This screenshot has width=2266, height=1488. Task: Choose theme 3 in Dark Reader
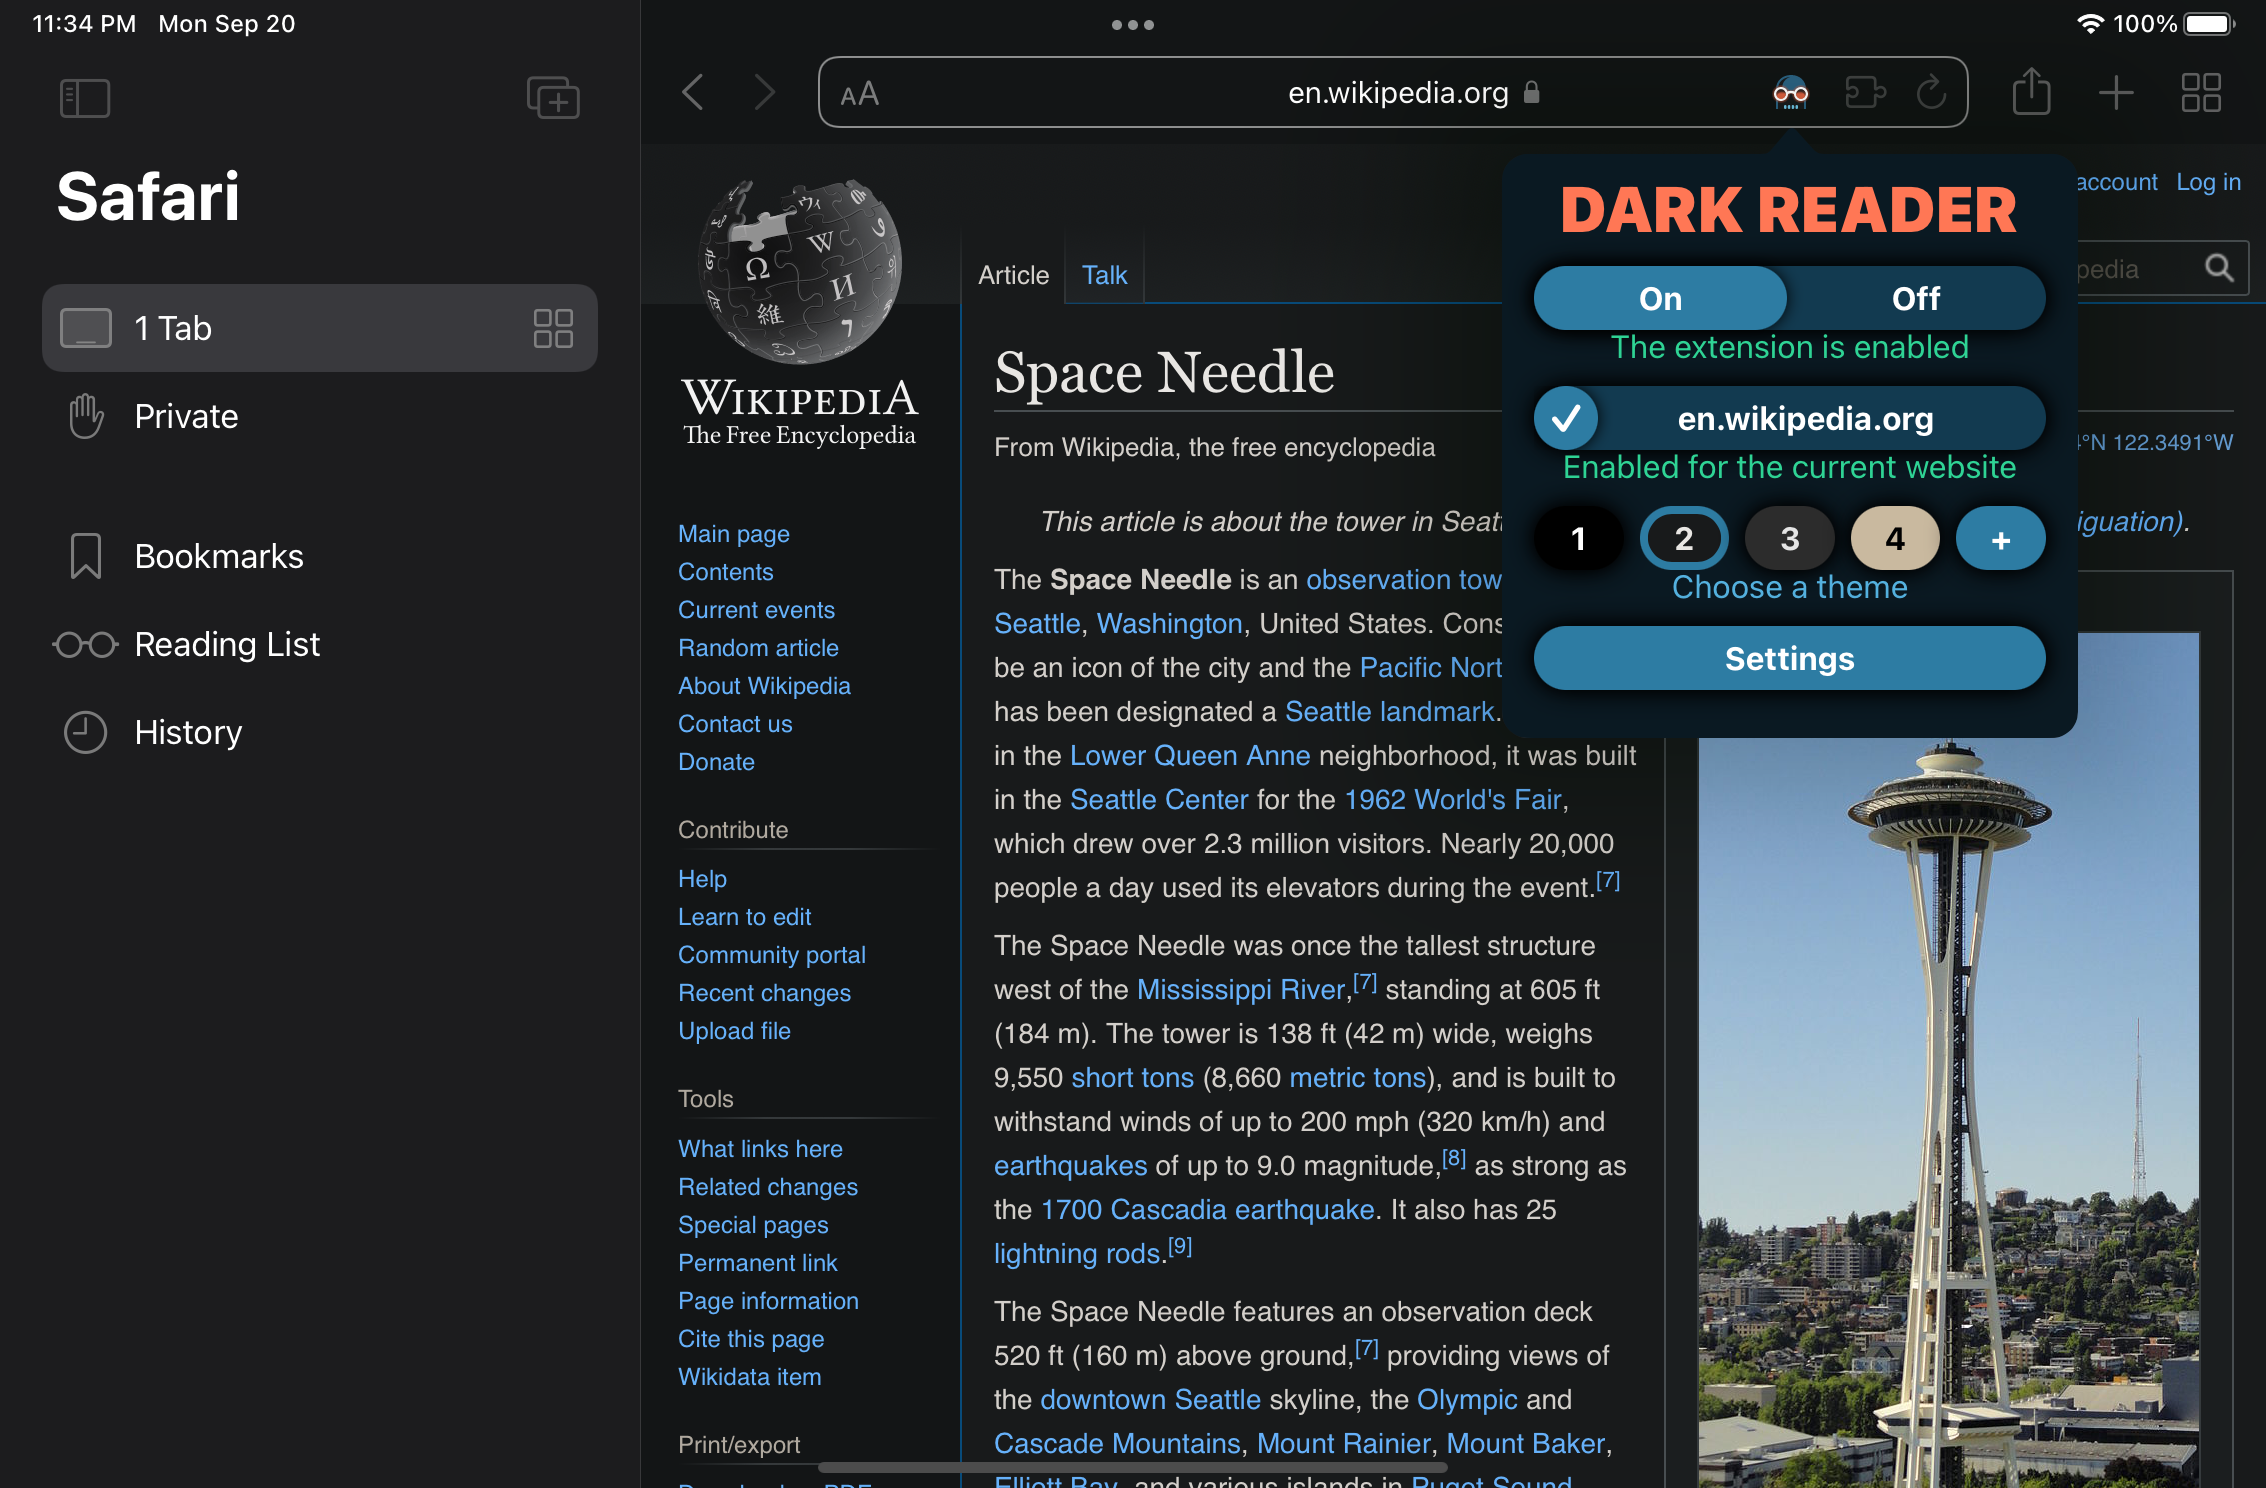1789,538
